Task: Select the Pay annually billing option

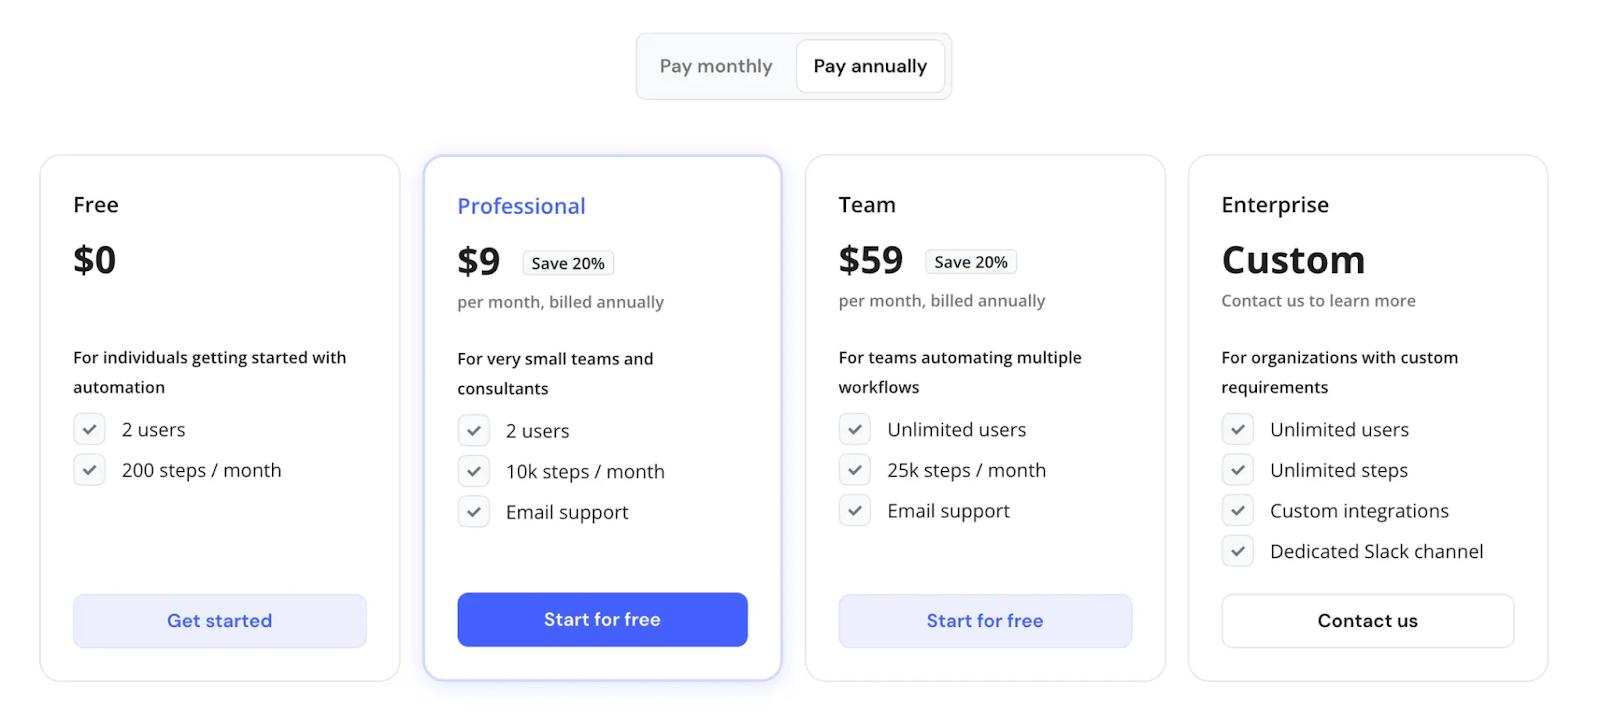Action: click(x=870, y=66)
